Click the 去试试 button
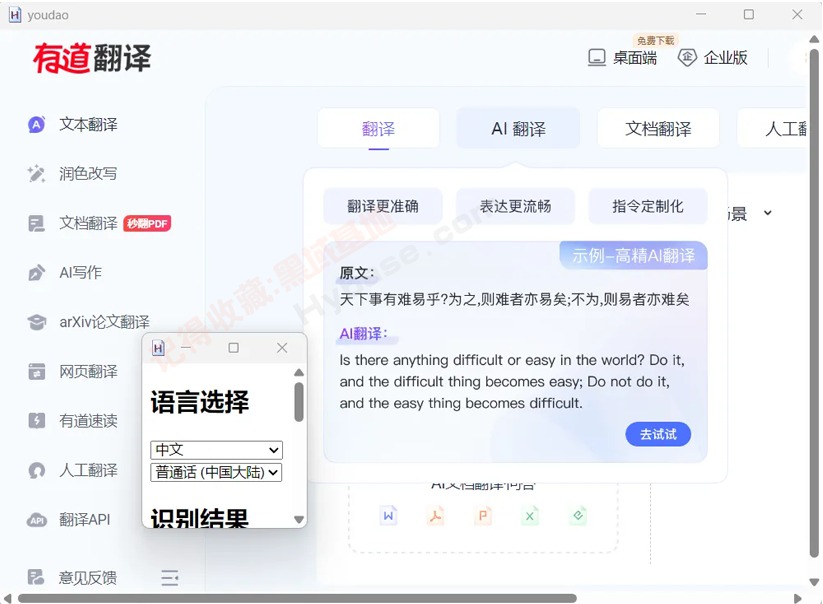This screenshot has height=604, width=823. [x=658, y=435]
